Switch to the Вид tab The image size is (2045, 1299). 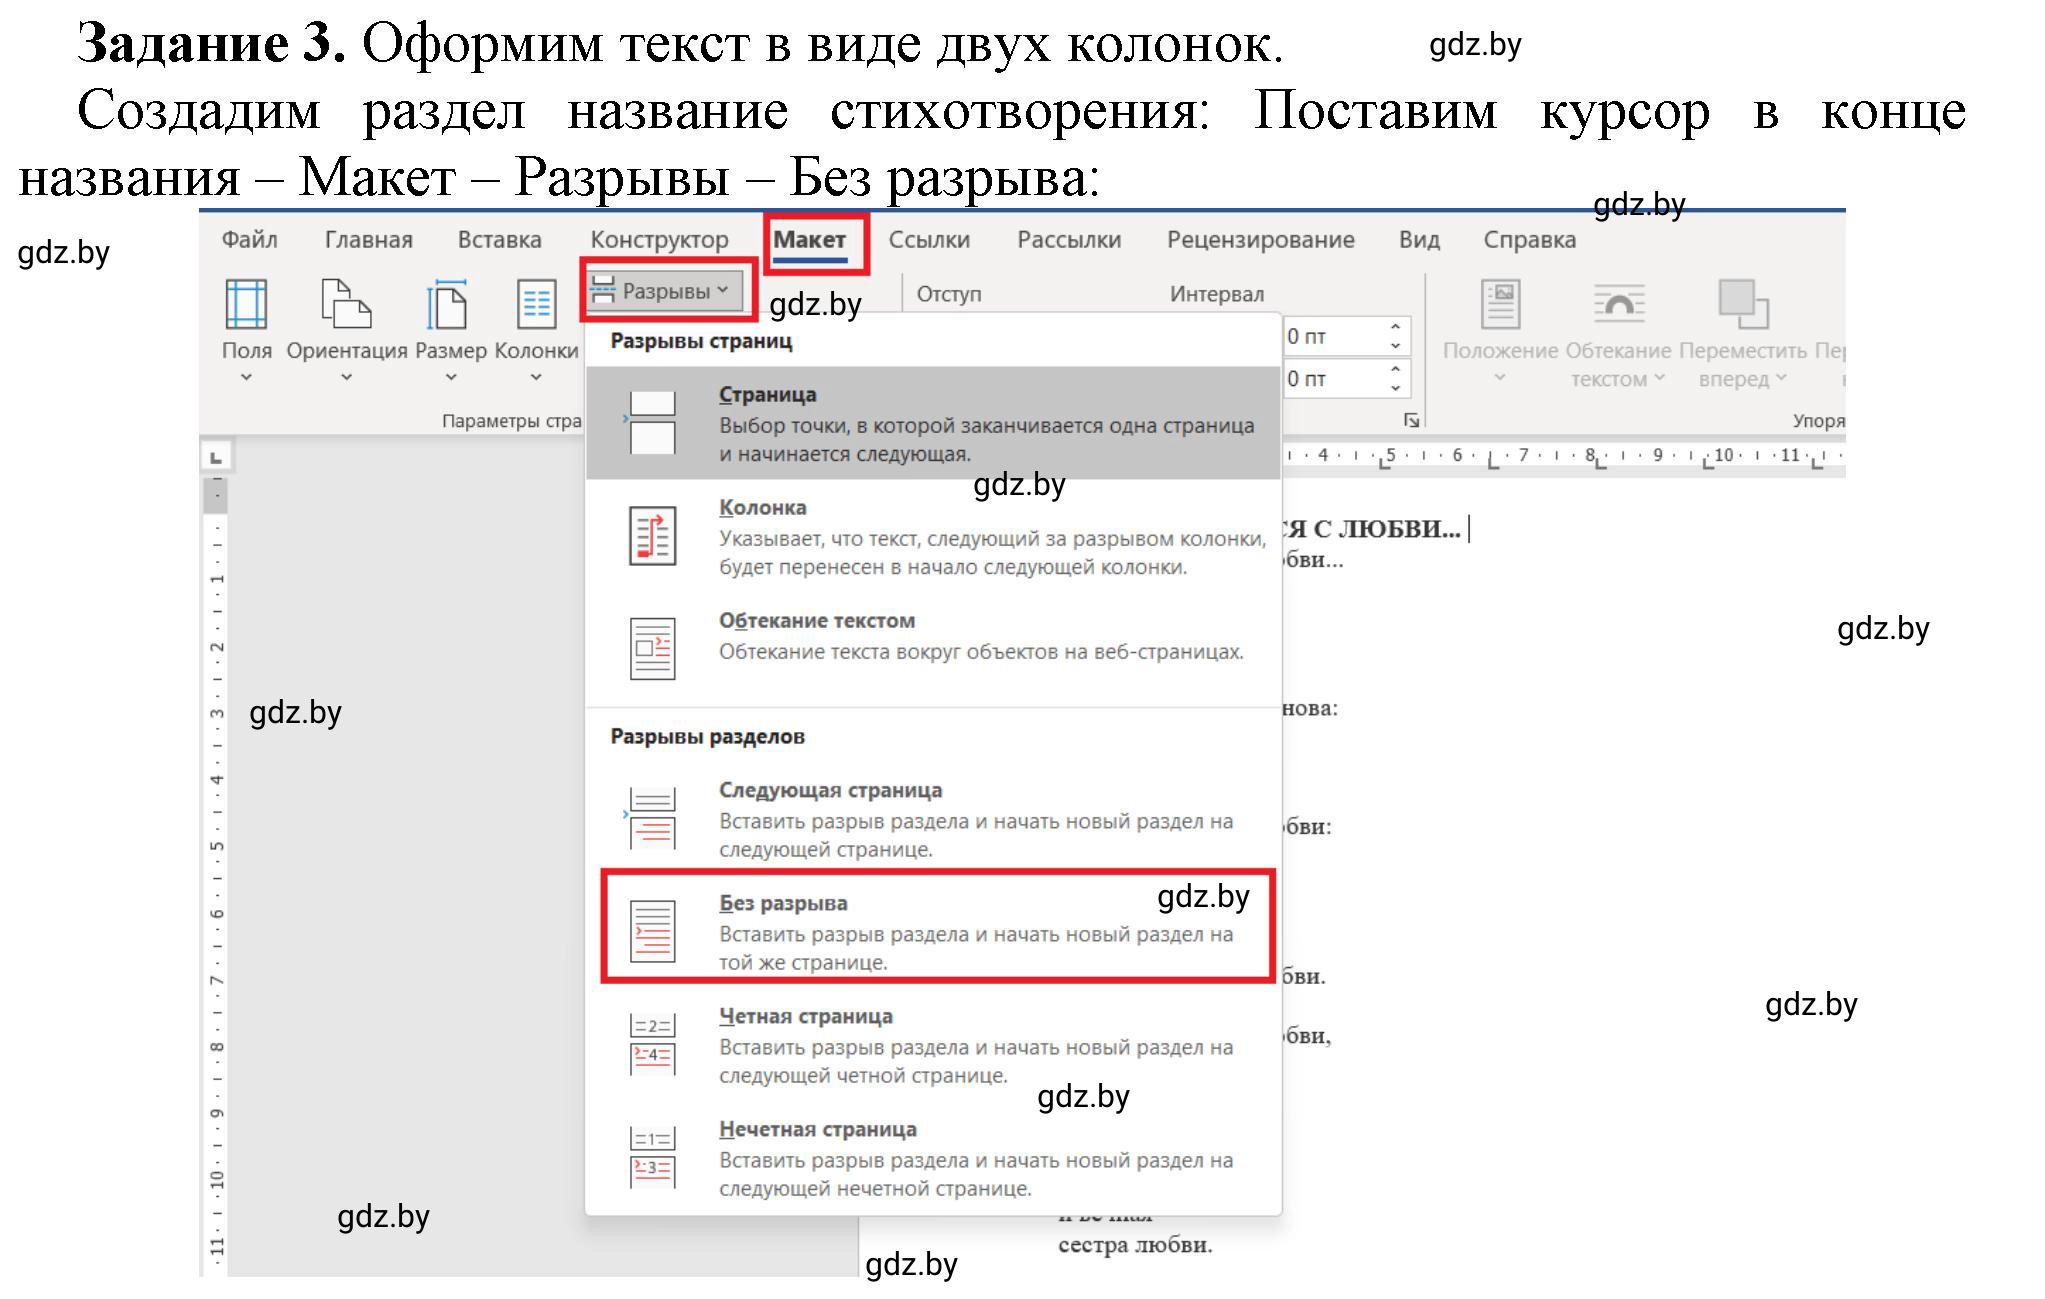(1419, 240)
